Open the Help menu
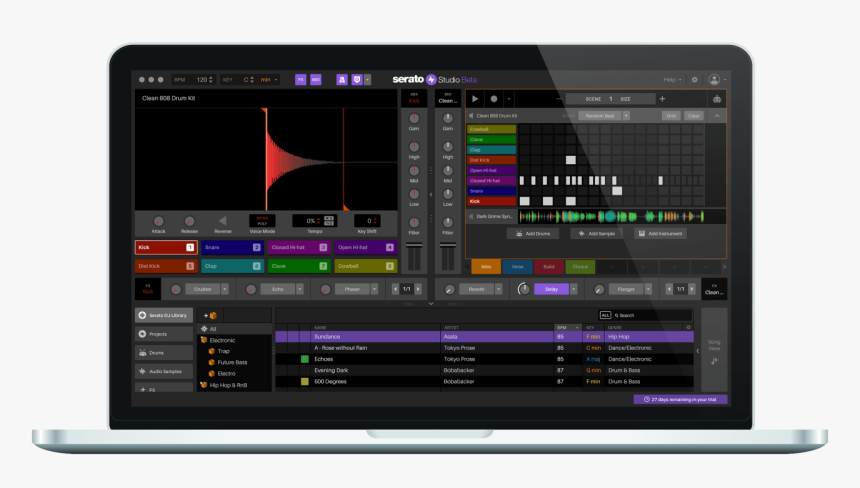 [672, 80]
